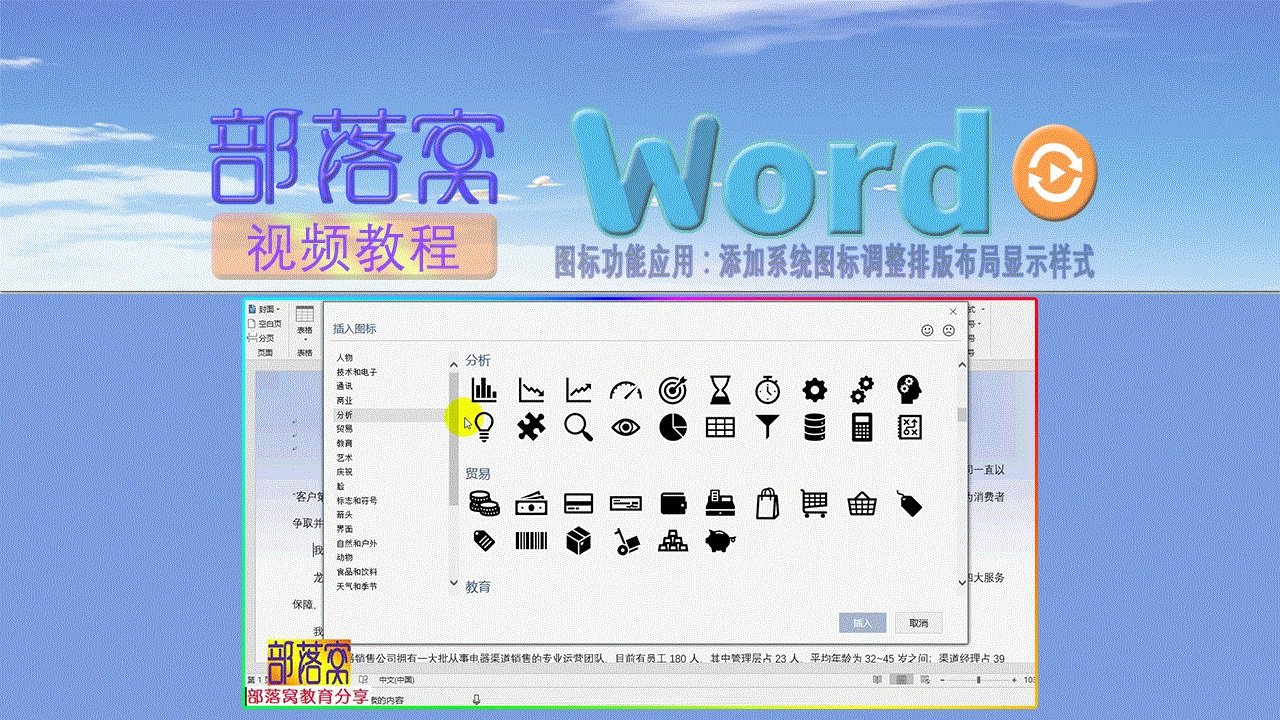
Task: Open the 艺术 category
Action: (x=344, y=457)
